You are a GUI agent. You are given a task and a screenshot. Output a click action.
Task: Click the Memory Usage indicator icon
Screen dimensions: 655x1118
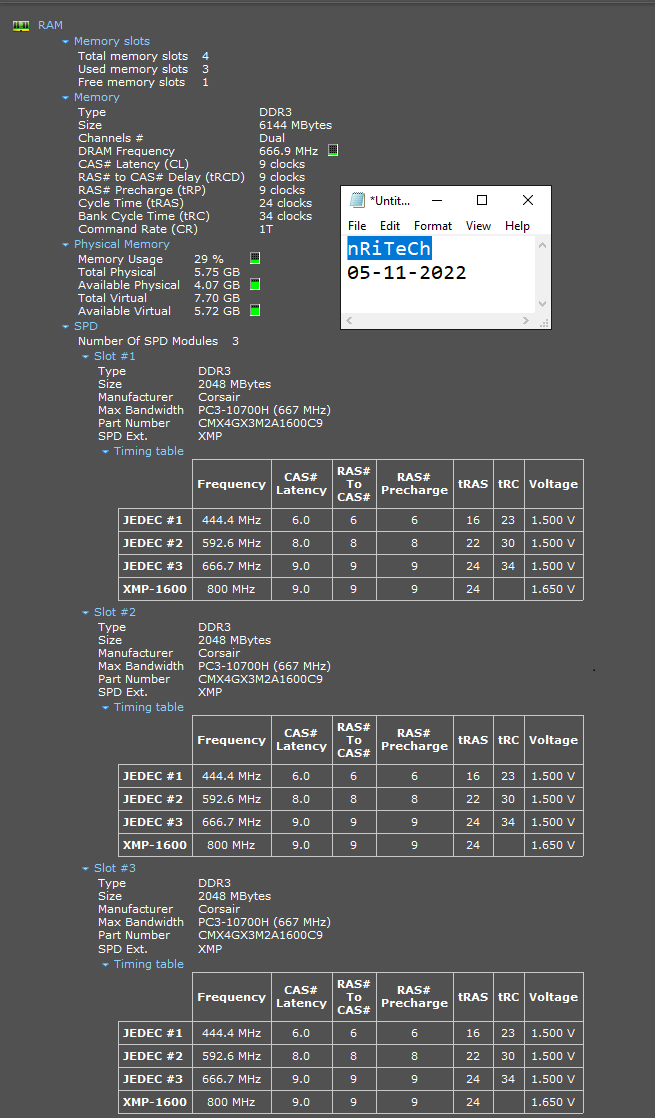point(255,259)
